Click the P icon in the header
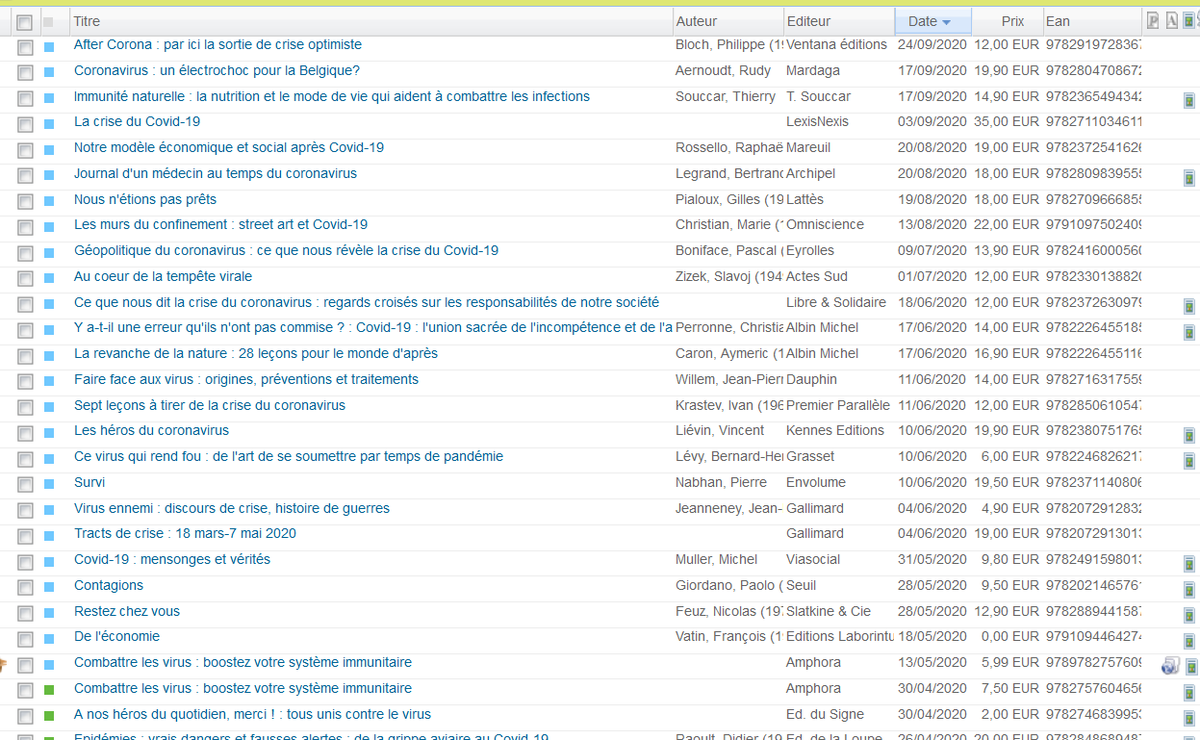This screenshot has width=1200, height=740. pos(1152,20)
